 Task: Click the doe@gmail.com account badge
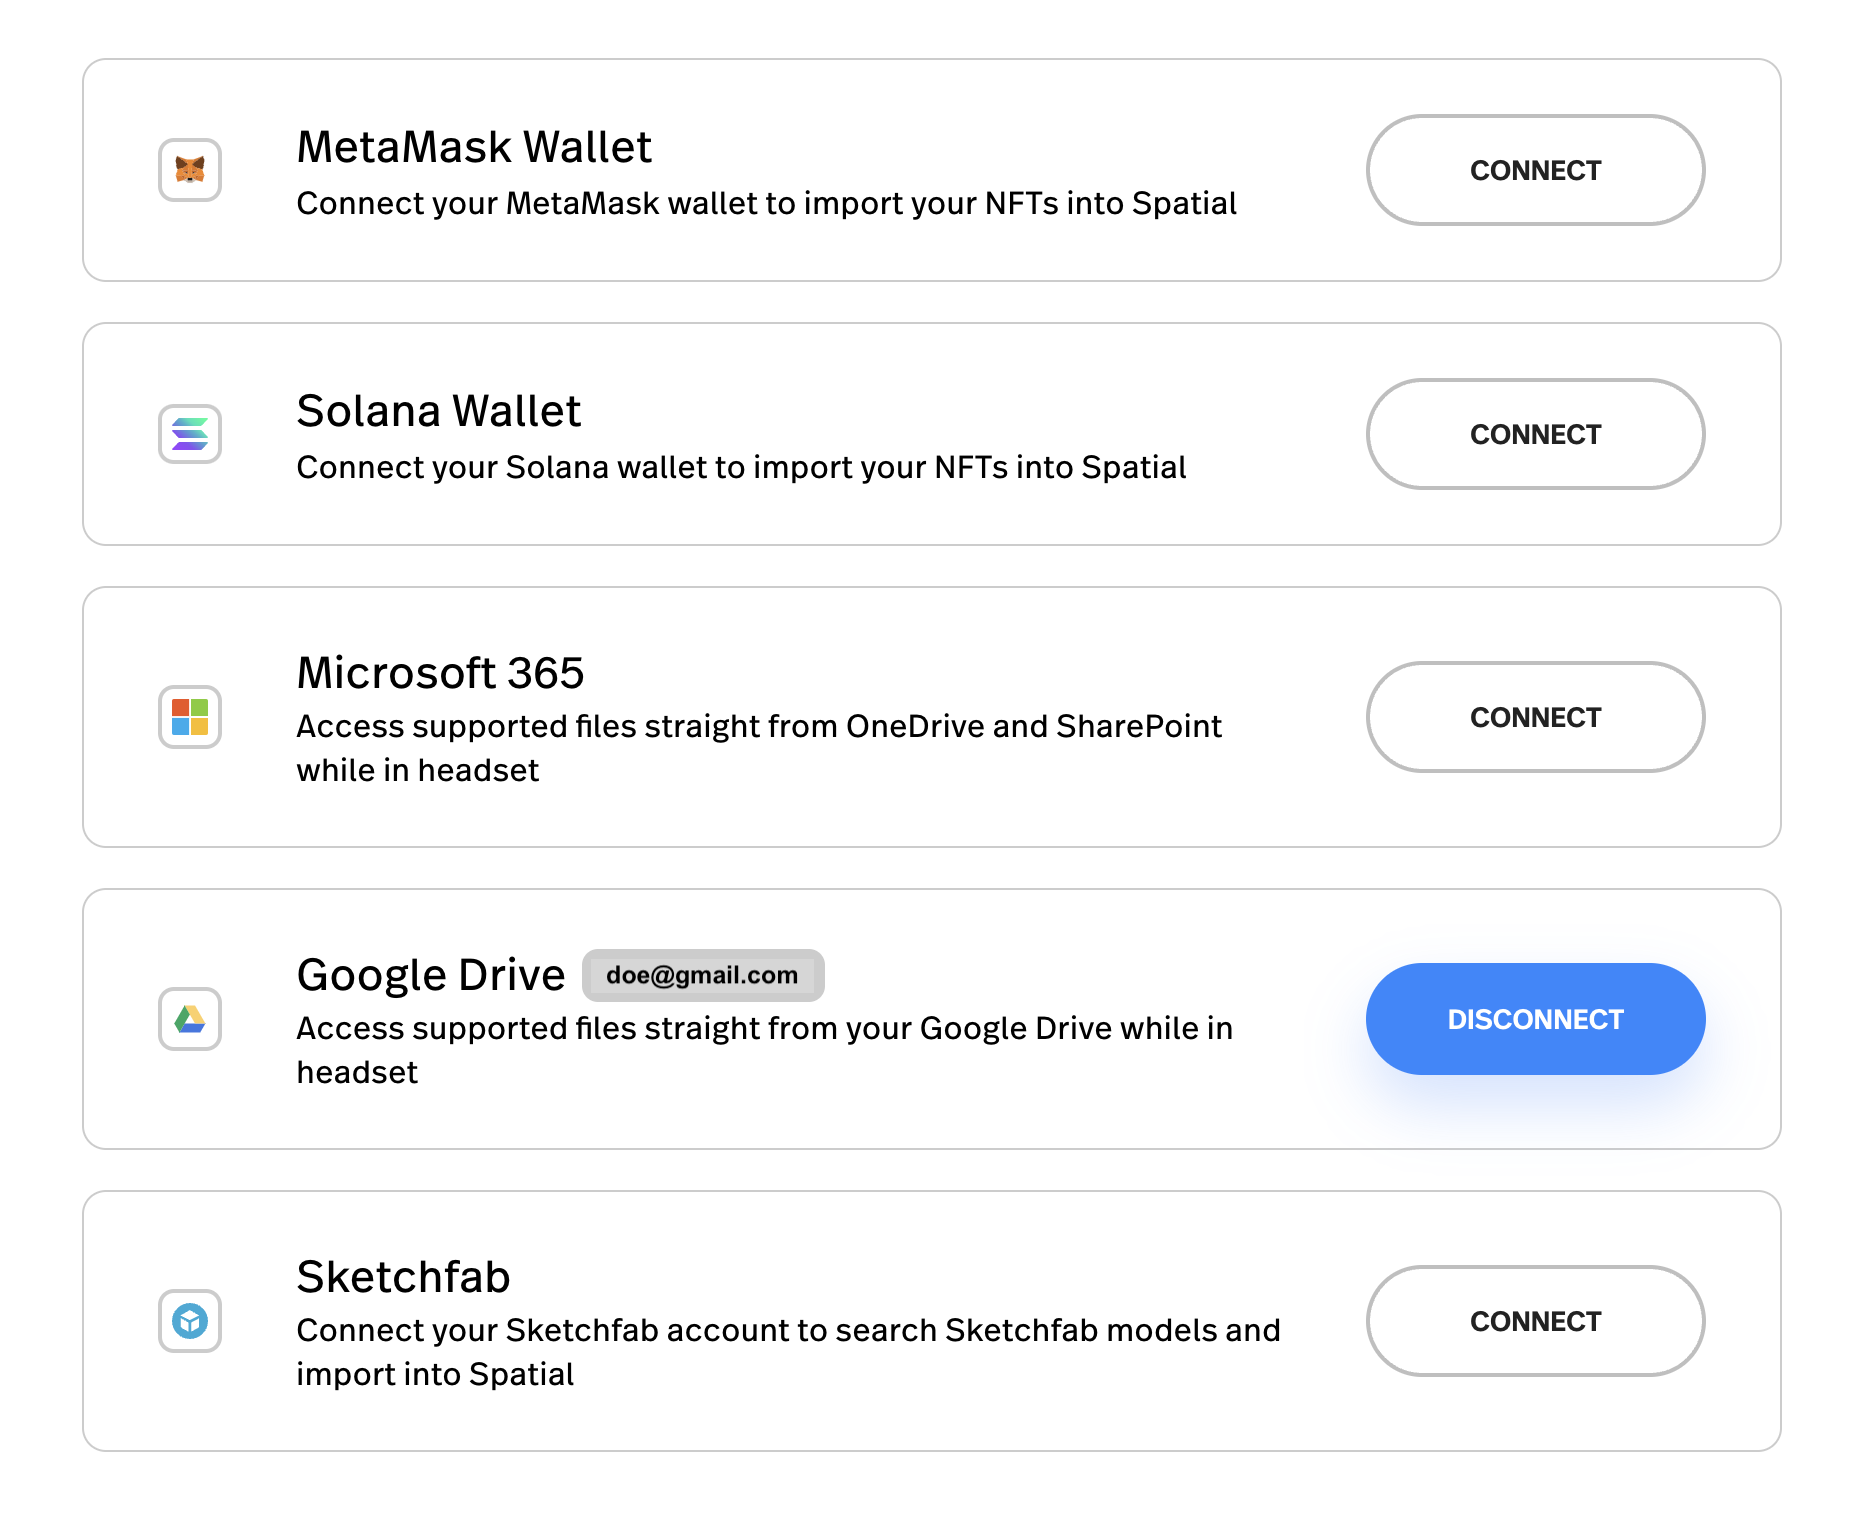(703, 975)
